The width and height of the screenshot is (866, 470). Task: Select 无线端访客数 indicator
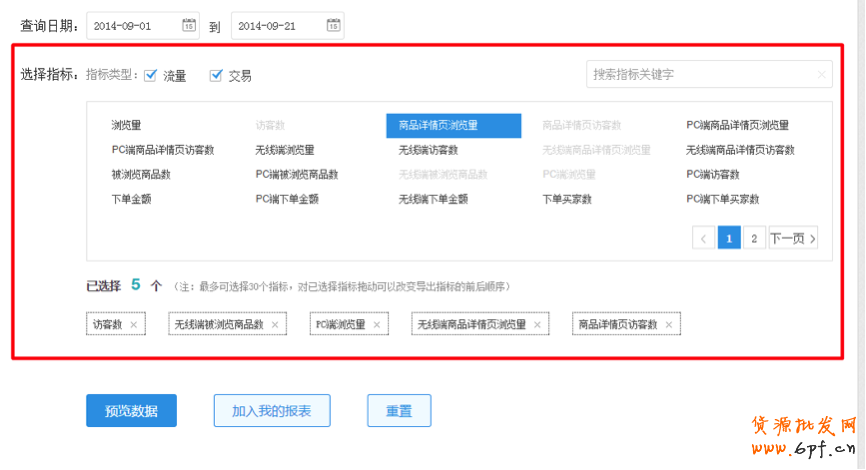tap(428, 150)
